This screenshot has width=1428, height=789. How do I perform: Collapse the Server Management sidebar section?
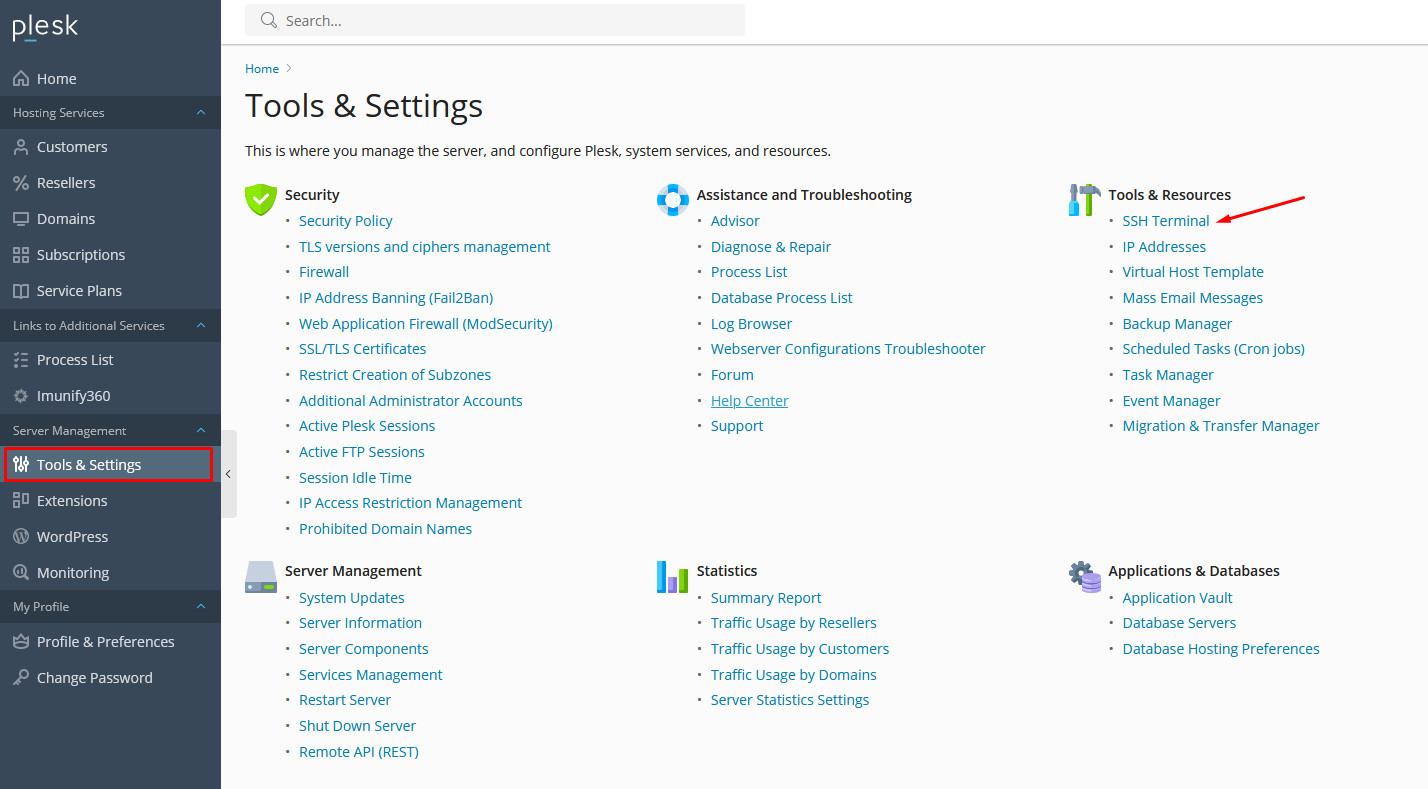coord(201,430)
